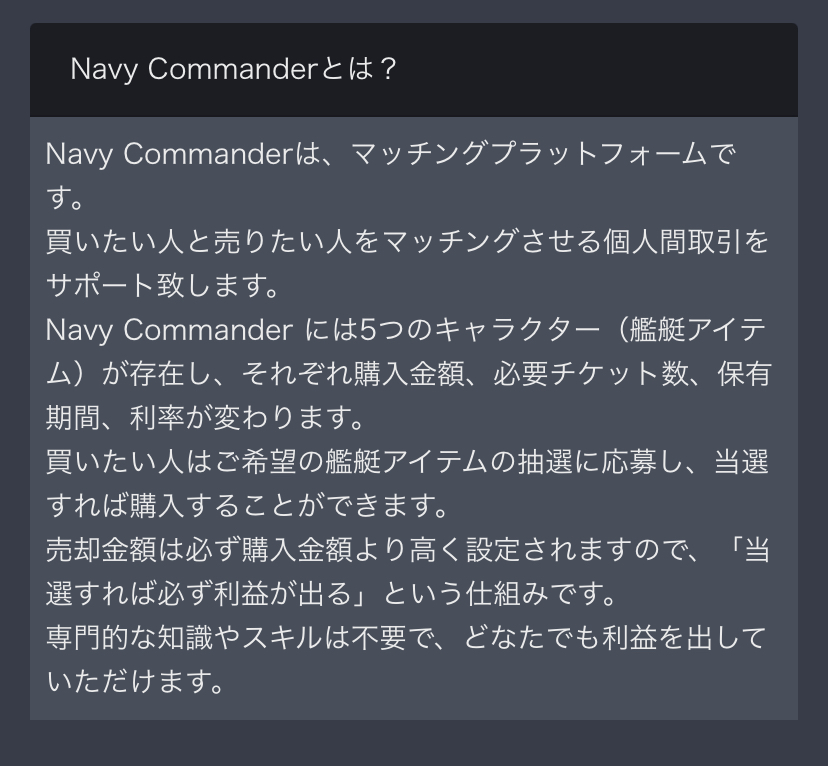Click the "すれば購入することができます。" line
The height and width of the screenshot is (766, 828).
click(247, 506)
